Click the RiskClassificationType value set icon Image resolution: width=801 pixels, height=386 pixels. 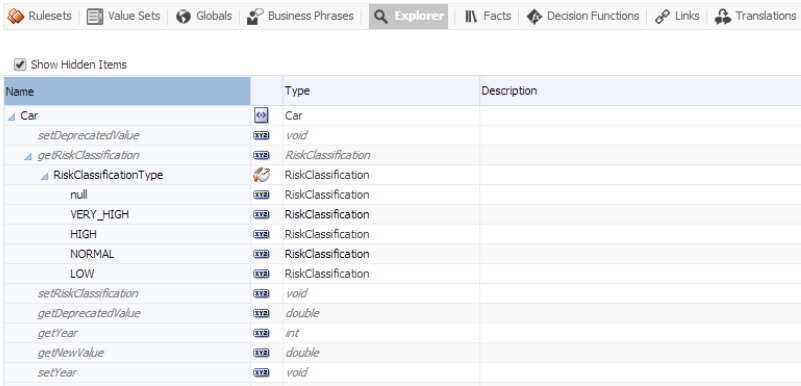(x=261, y=175)
